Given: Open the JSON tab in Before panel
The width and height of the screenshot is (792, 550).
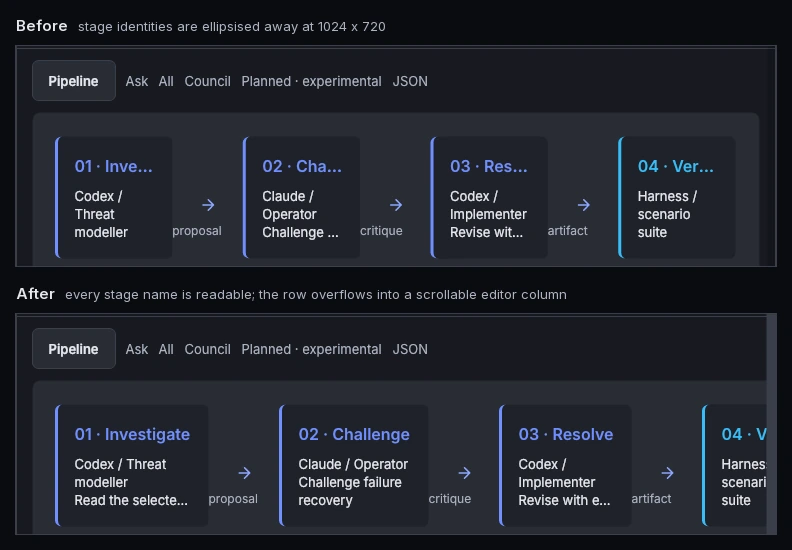Looking at the screenshot, I should point(410,81).
